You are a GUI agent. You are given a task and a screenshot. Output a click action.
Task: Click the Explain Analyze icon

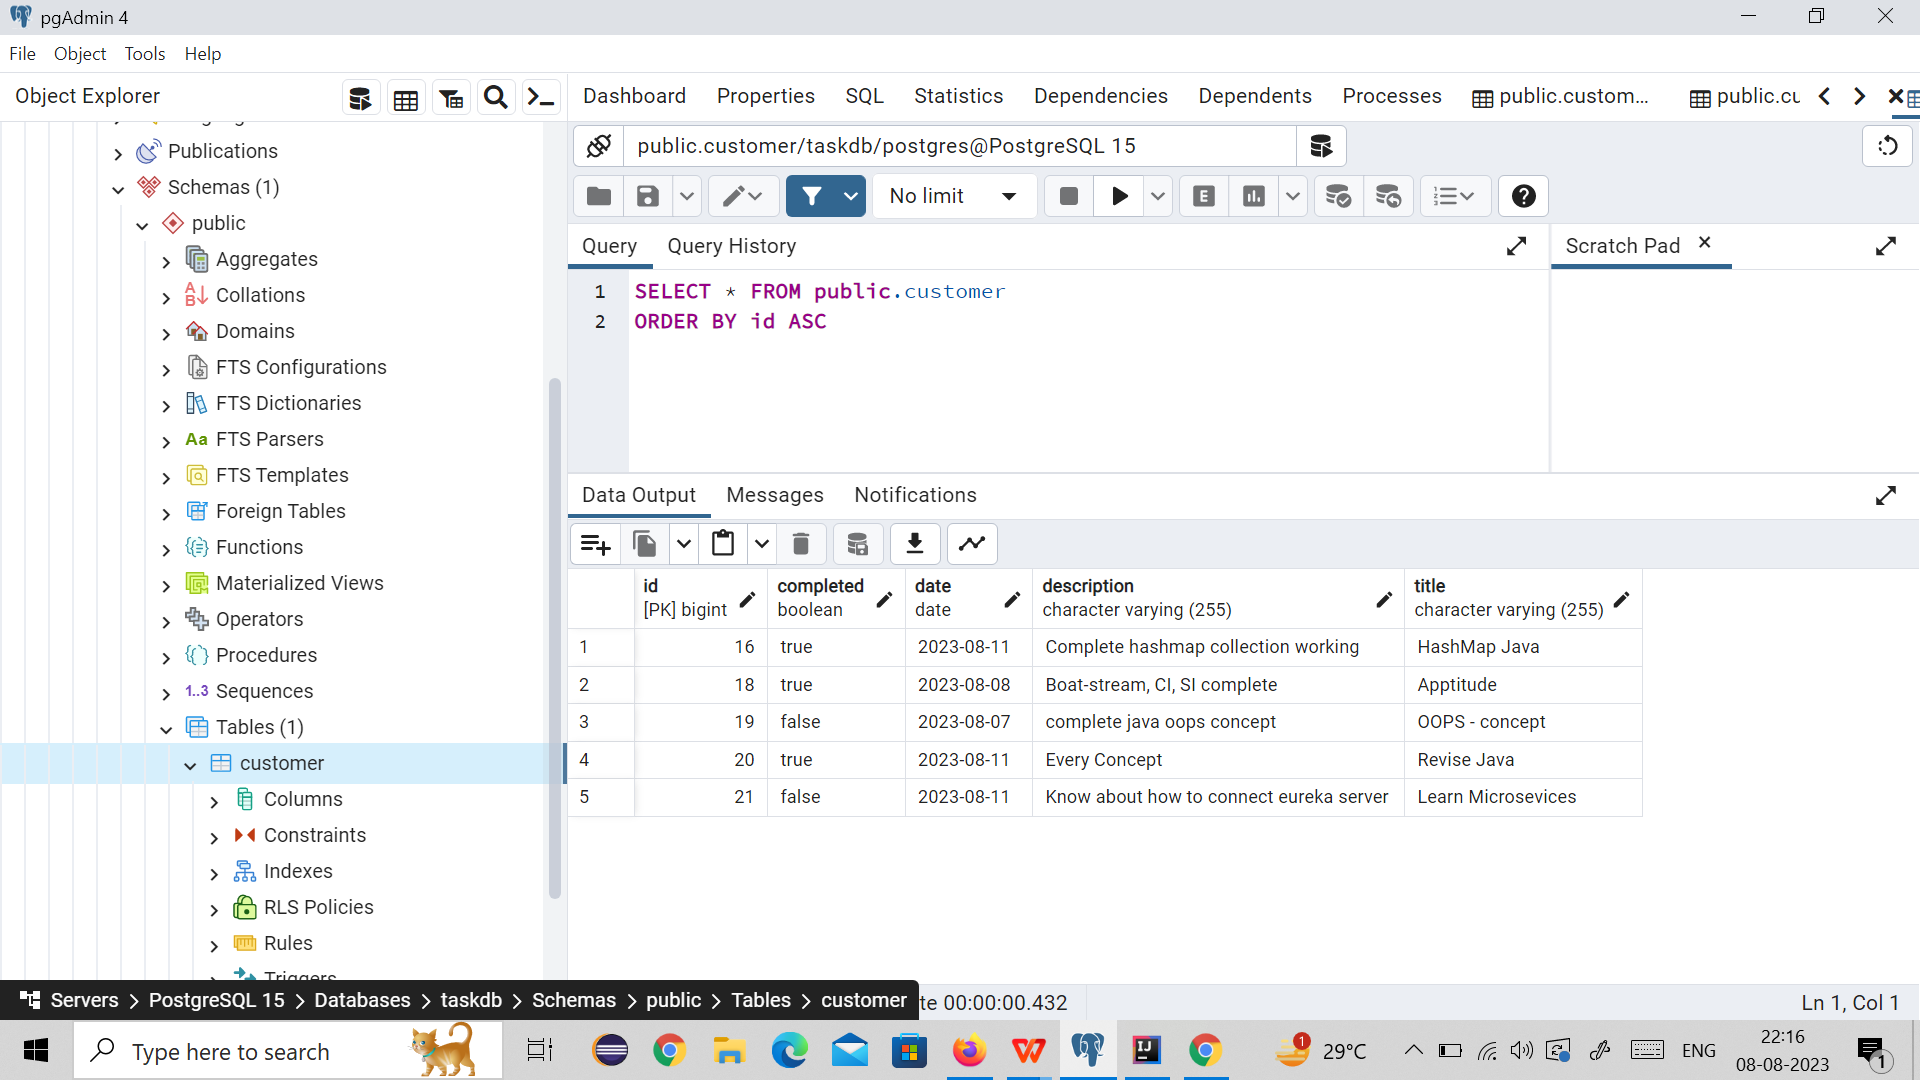pos(1254,196)
